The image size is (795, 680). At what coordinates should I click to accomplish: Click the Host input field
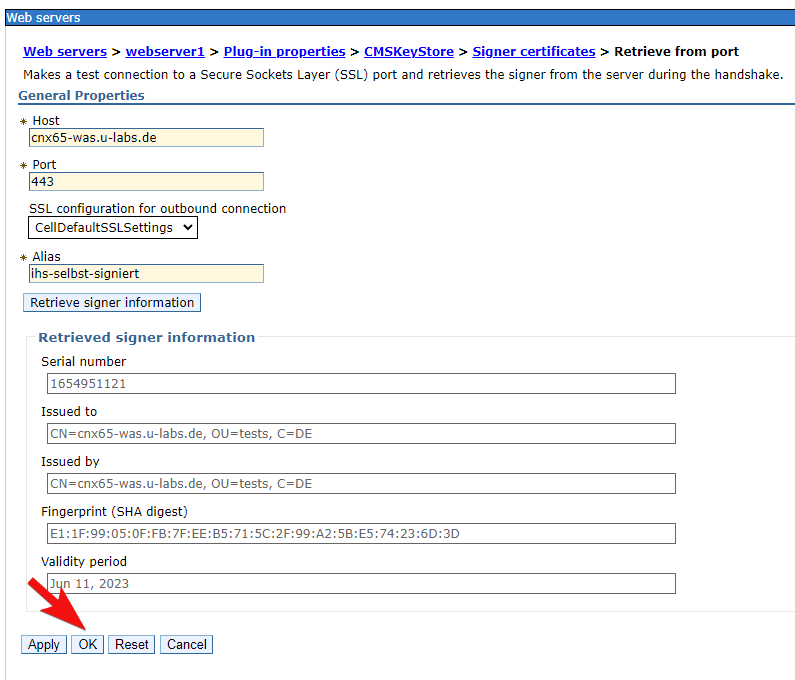[146, 138]
